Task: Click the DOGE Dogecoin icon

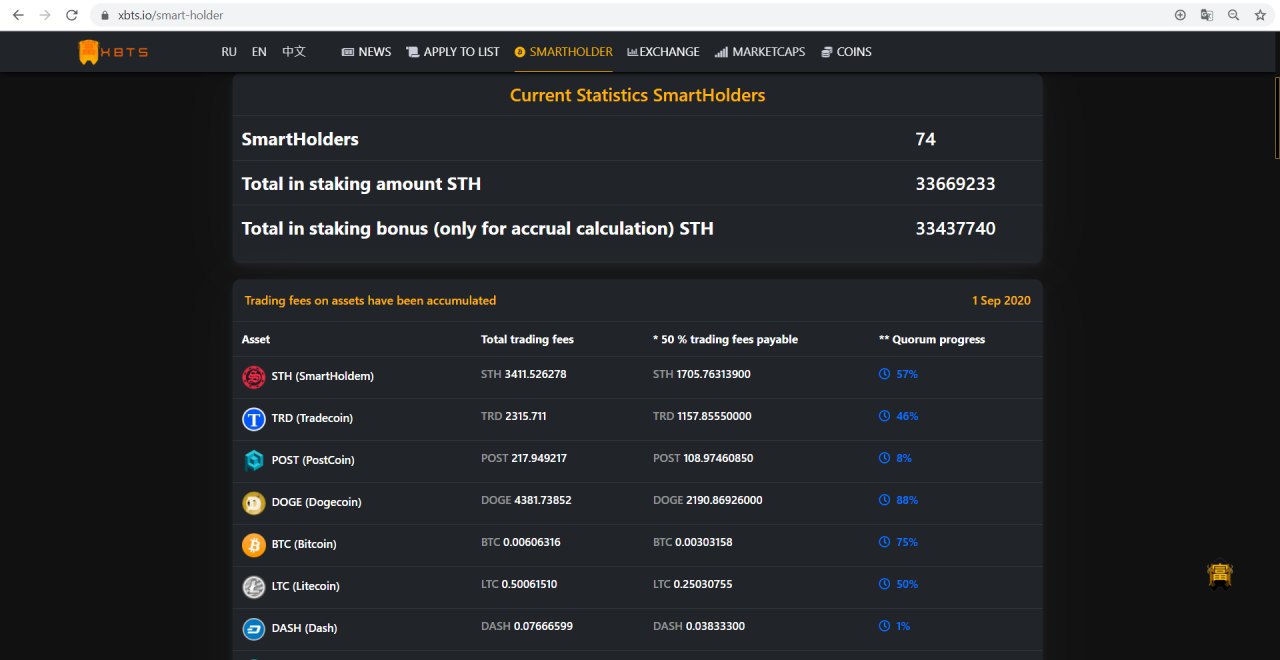Action: [x=254, y=503]
